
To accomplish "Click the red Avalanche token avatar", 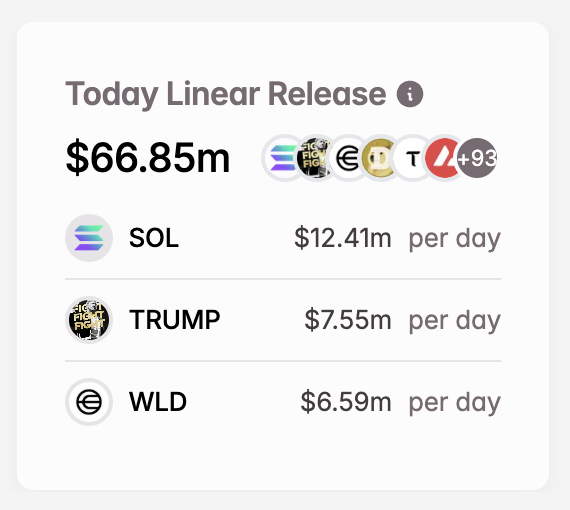I will 442,158.
